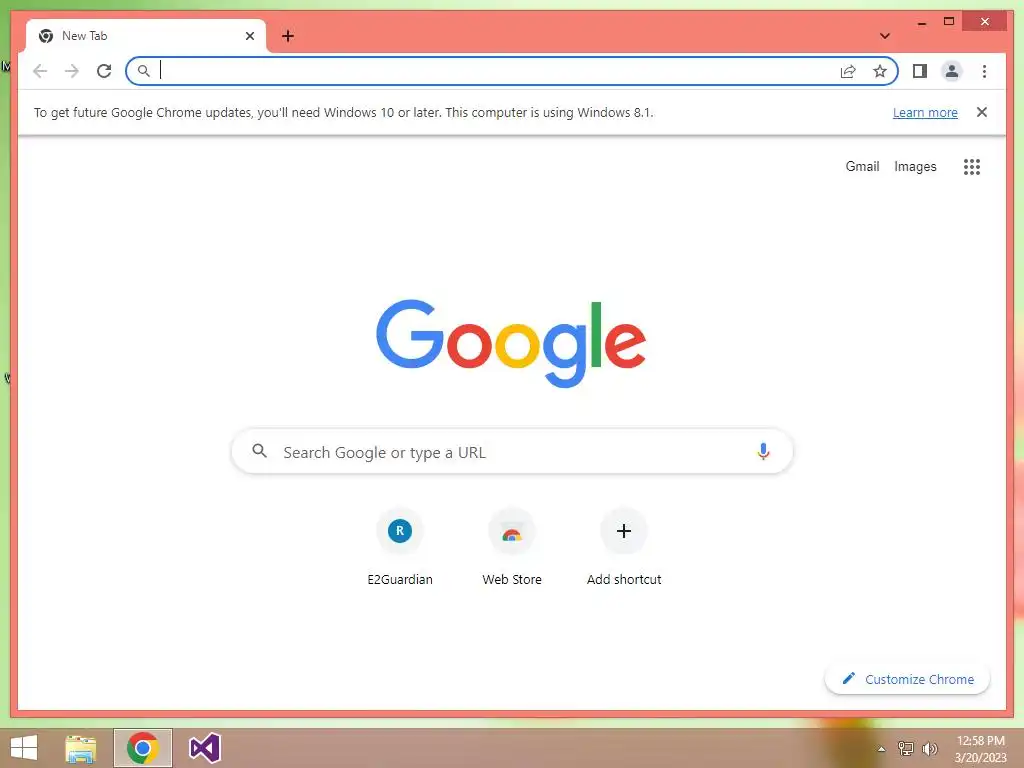Screen dimensions: 1024x768
Task: Launch Visual Studio from taskbar
Action: click(x=204, y=748)
